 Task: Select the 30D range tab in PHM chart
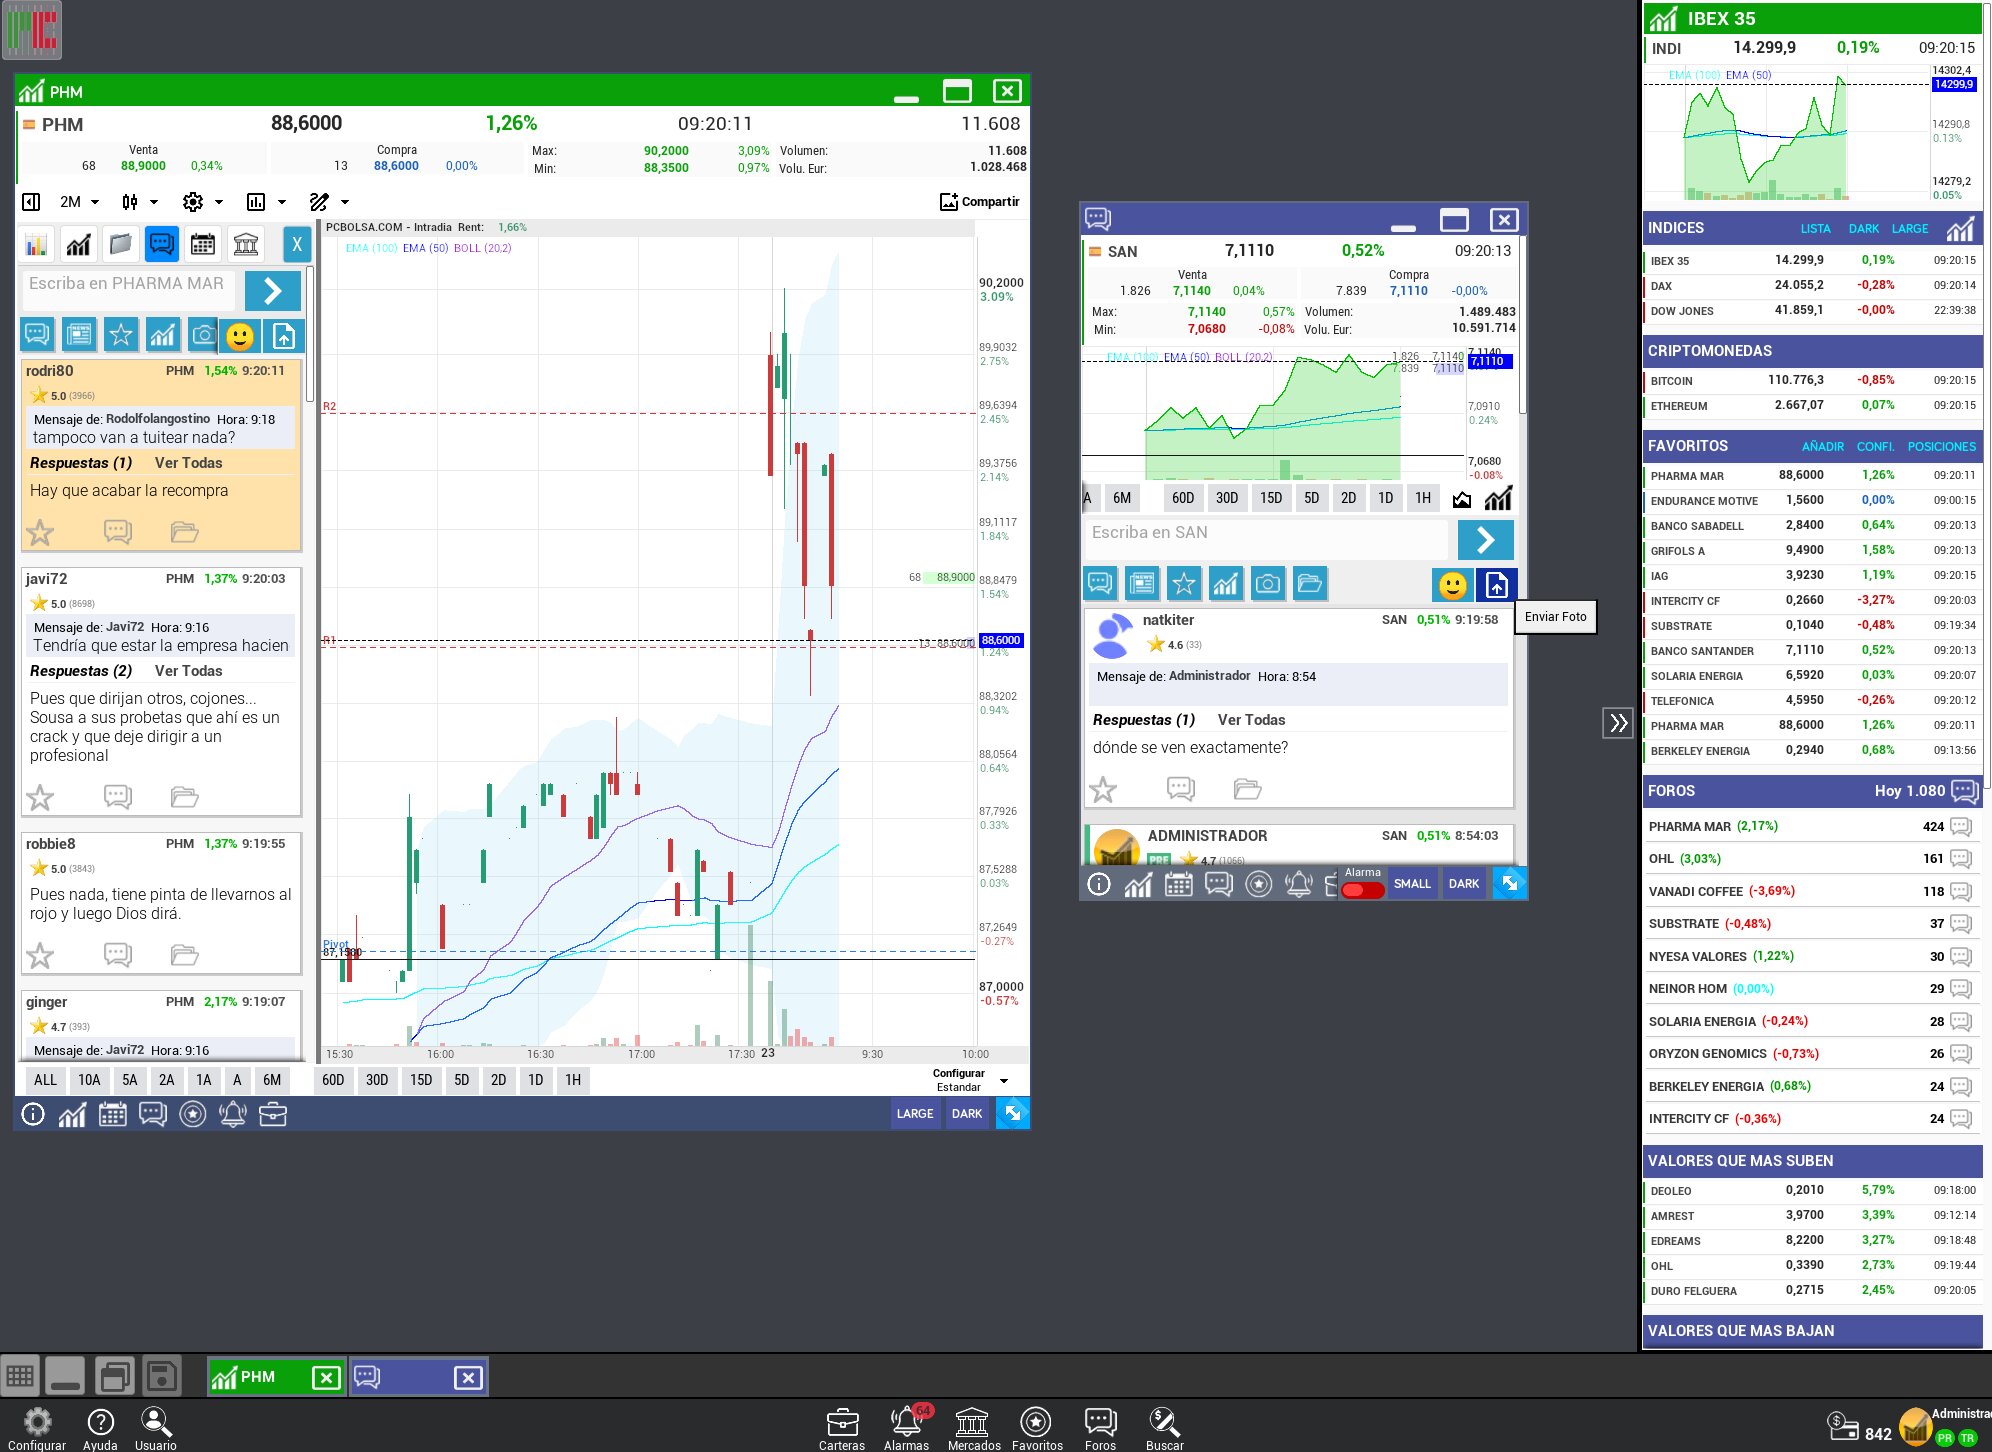pos(377,1080)
